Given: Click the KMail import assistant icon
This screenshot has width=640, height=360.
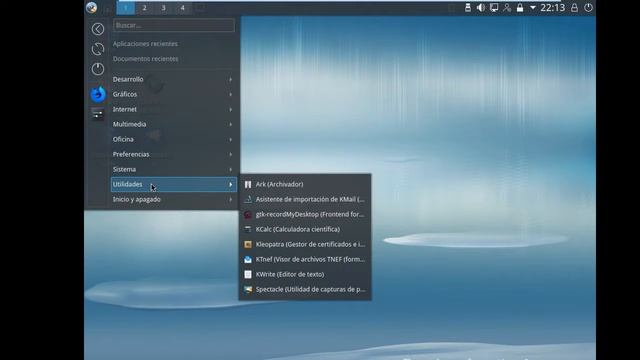Looking at the screenshot, I should click(x=248, y=199).
